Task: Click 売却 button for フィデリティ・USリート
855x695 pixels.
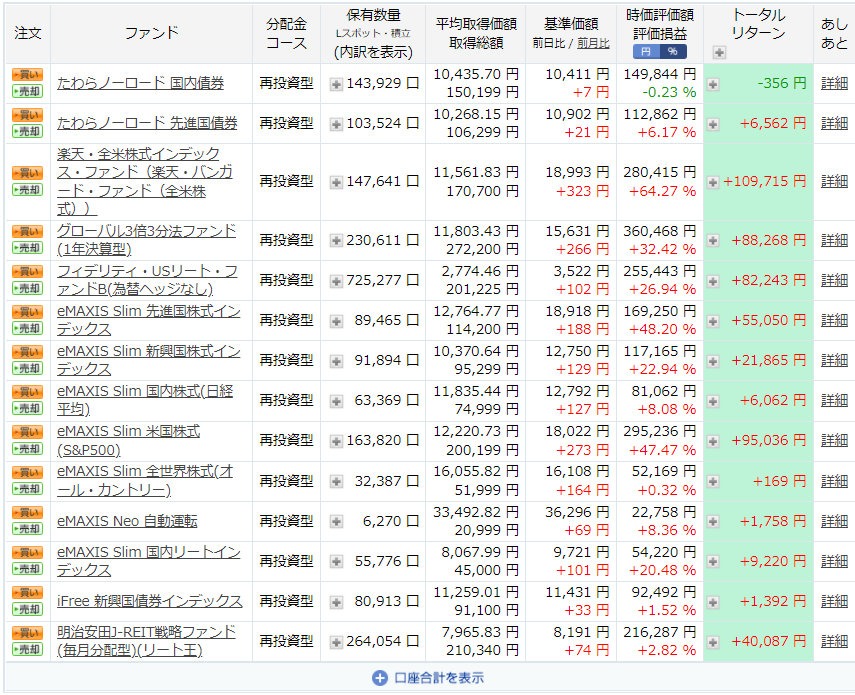Action: (x=27, y=288)
